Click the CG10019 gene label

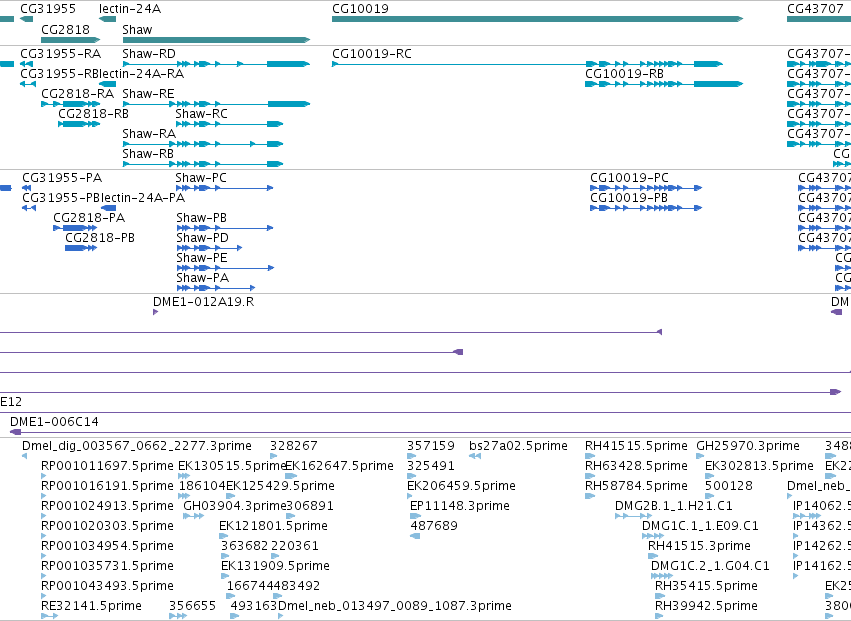[360, 9]
